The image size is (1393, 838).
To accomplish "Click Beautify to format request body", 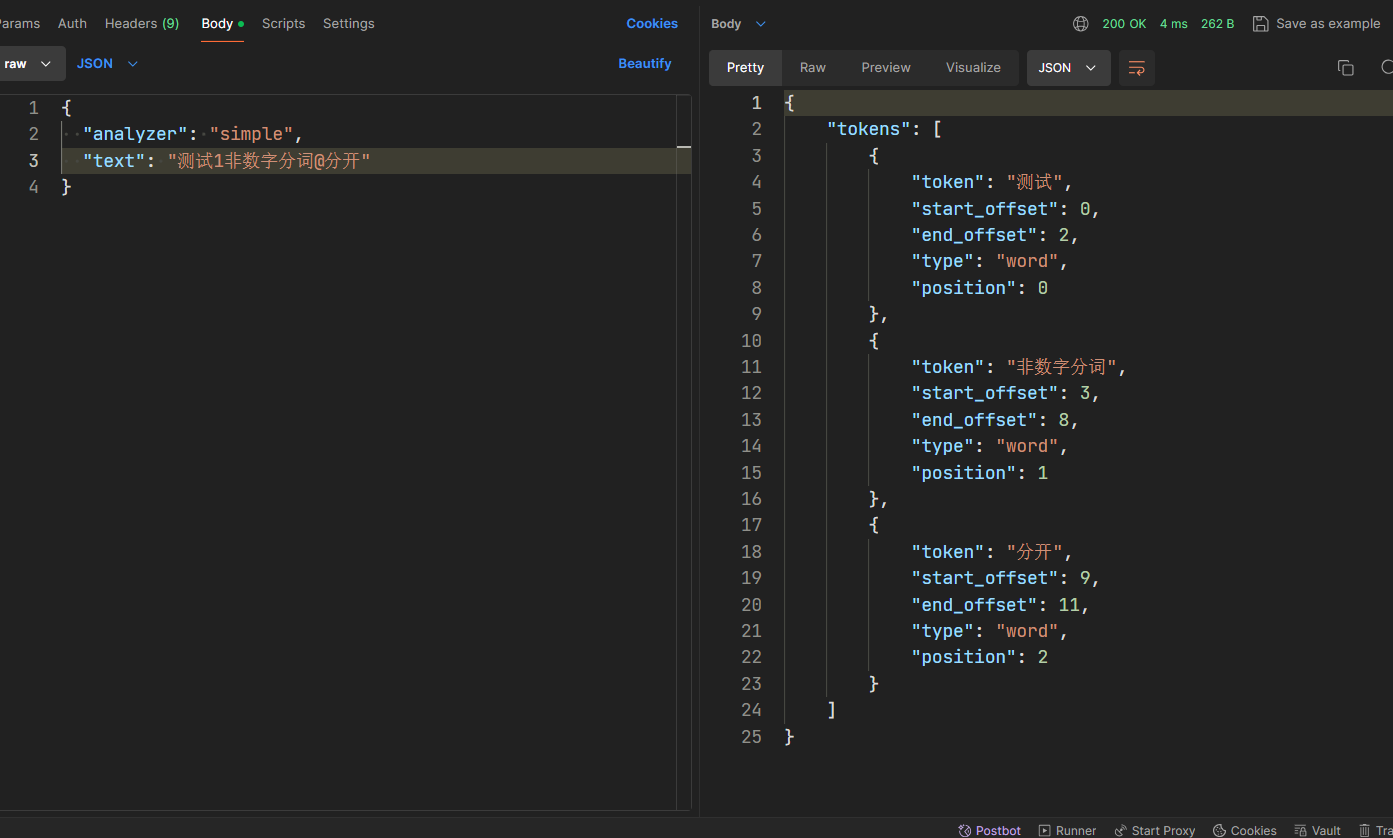I will [x=645, y=63].
